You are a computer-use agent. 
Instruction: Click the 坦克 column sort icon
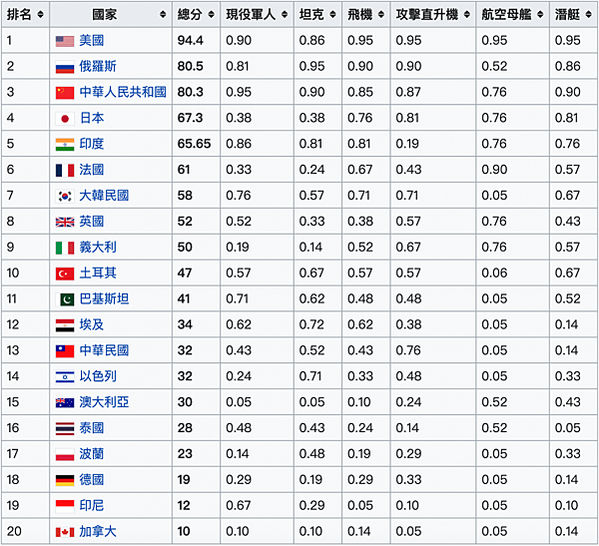point(333,15)
